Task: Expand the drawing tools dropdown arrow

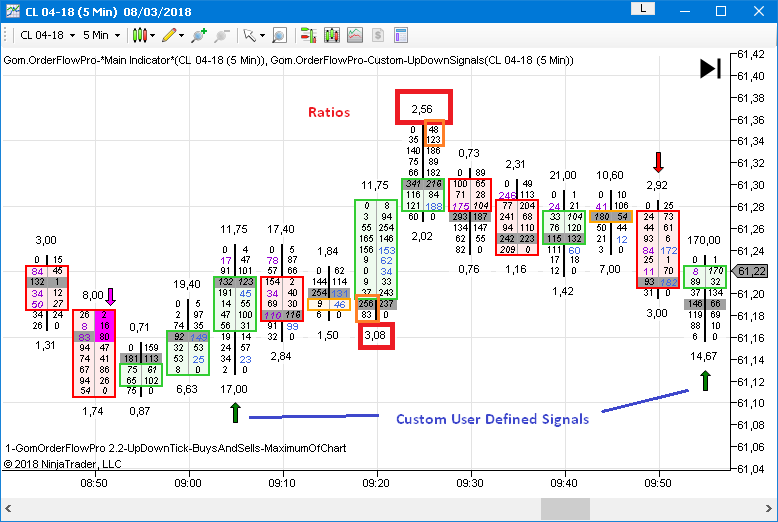Action: tap(182, 36)
